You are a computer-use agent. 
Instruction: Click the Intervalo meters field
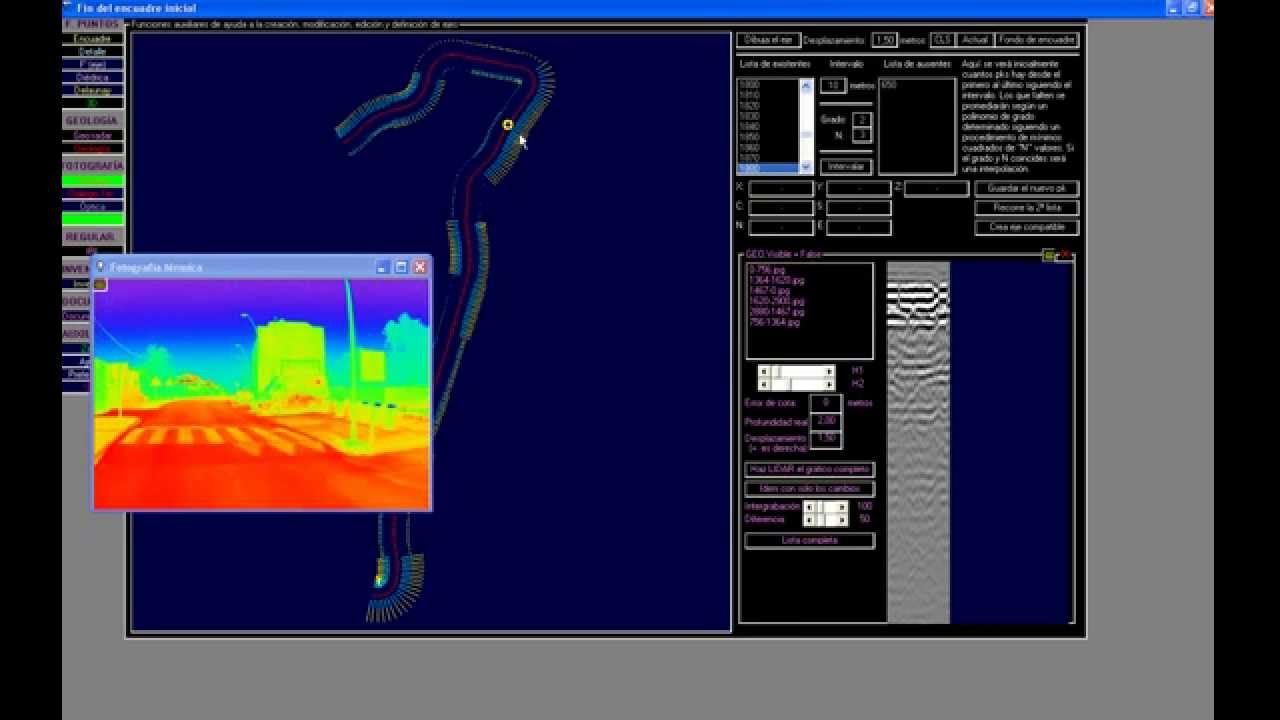click(832, 86)
